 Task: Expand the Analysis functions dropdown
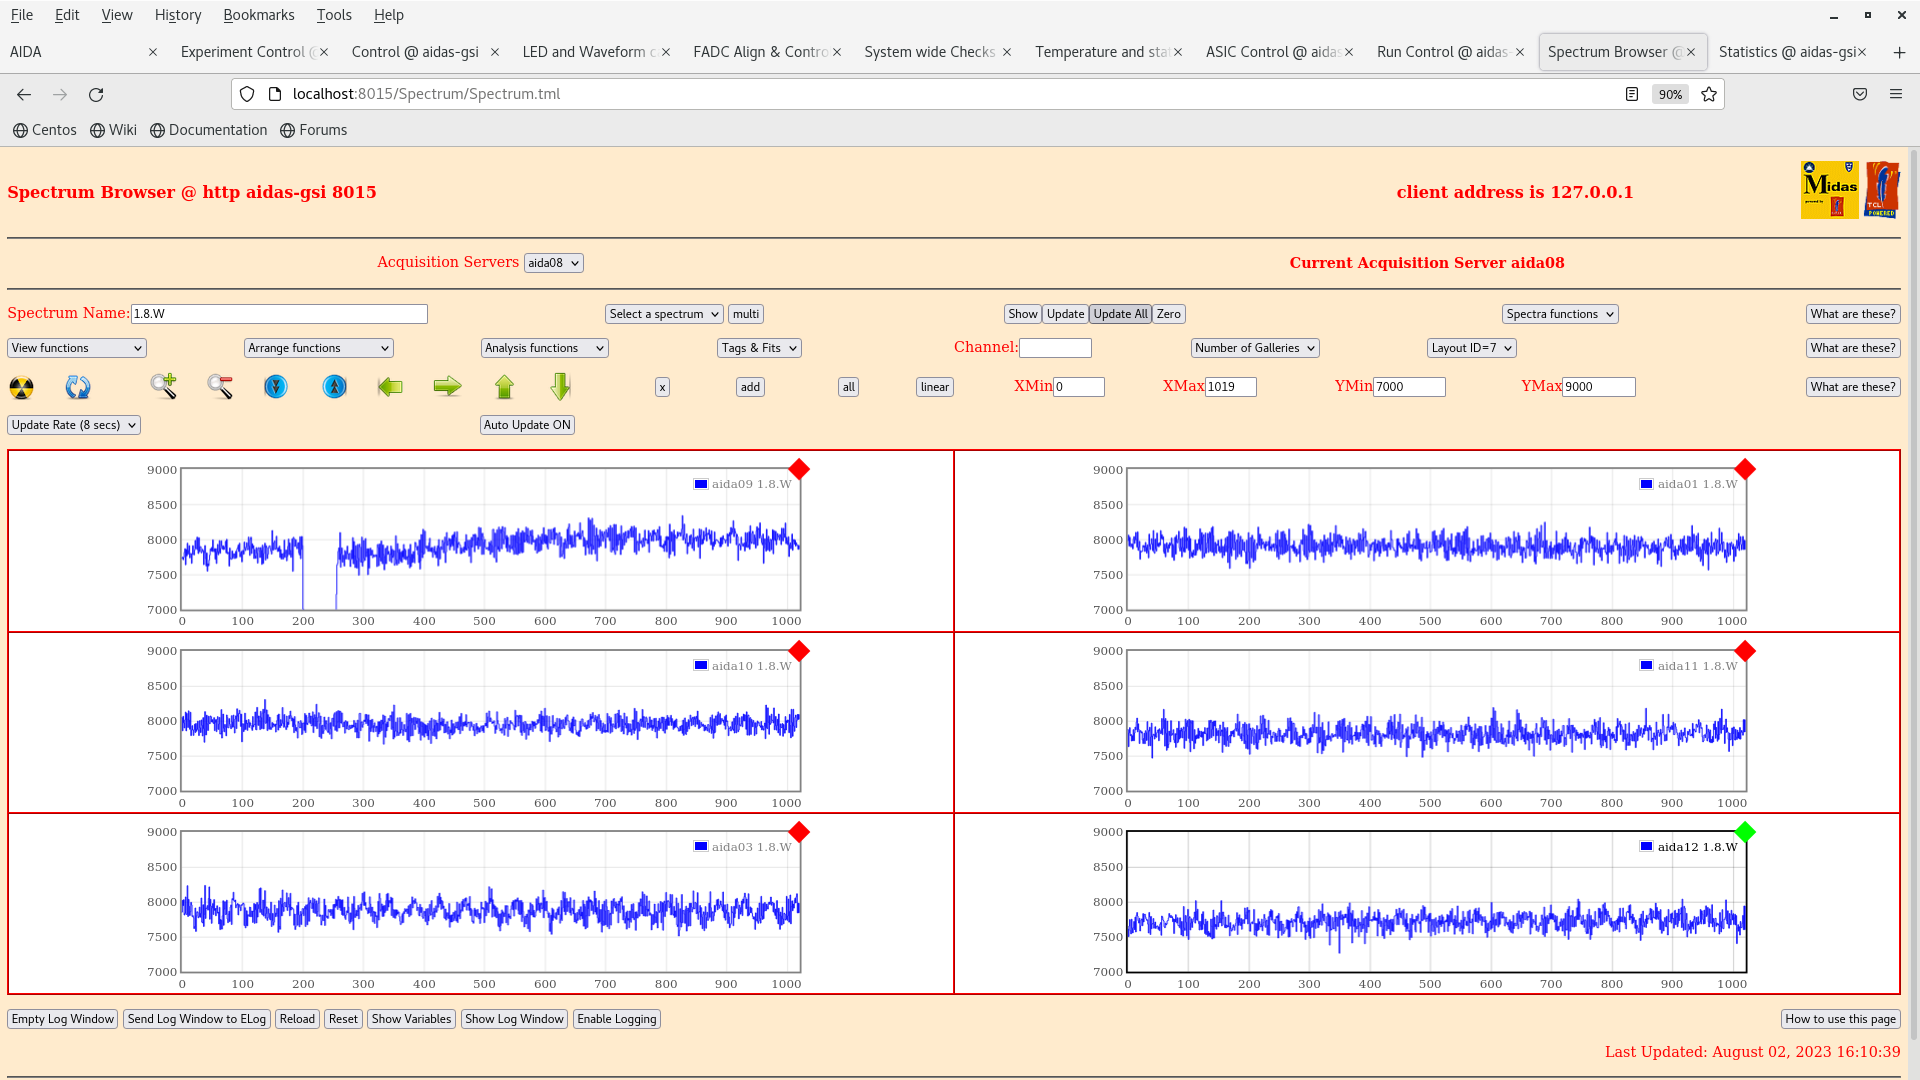544,348
